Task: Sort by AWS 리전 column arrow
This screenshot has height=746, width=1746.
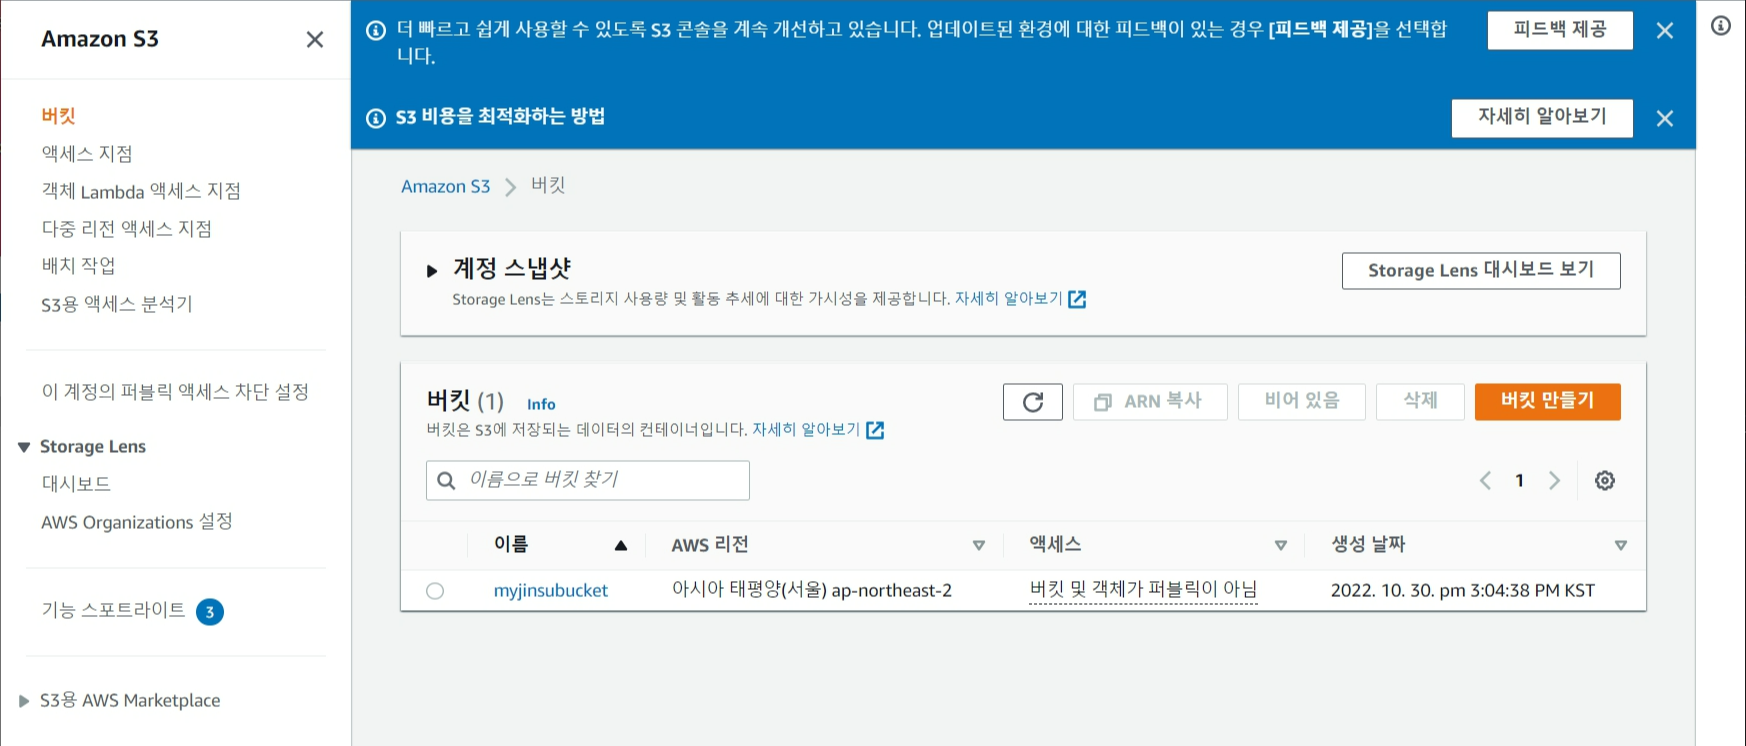Action: tap(979, 545)
